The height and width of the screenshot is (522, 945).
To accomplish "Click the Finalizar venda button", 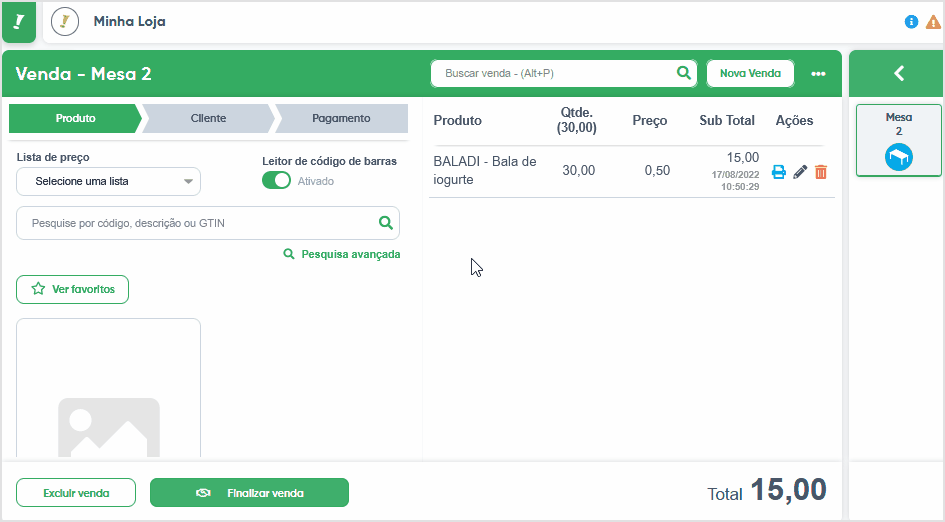I will 250,493.
